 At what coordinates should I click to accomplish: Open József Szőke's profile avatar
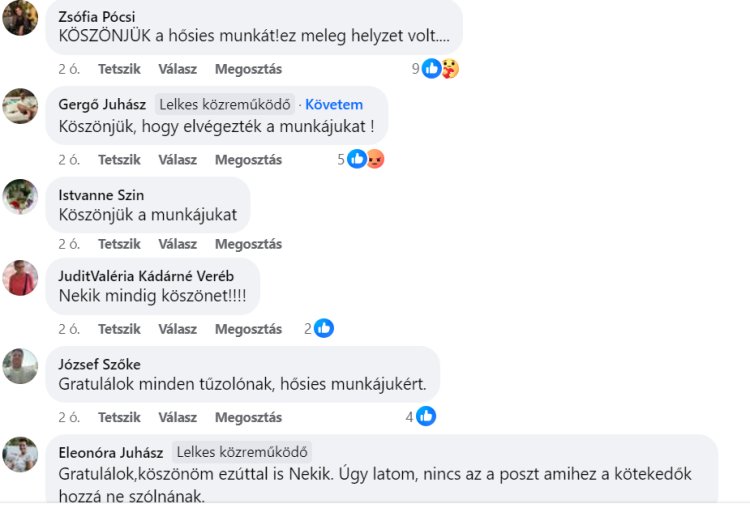[20, 366]
